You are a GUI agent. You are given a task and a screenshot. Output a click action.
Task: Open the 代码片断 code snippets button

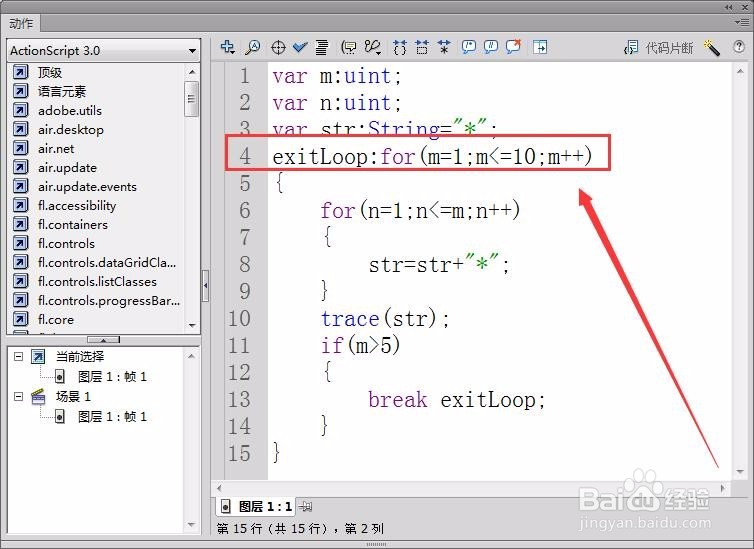pos(658,48)
